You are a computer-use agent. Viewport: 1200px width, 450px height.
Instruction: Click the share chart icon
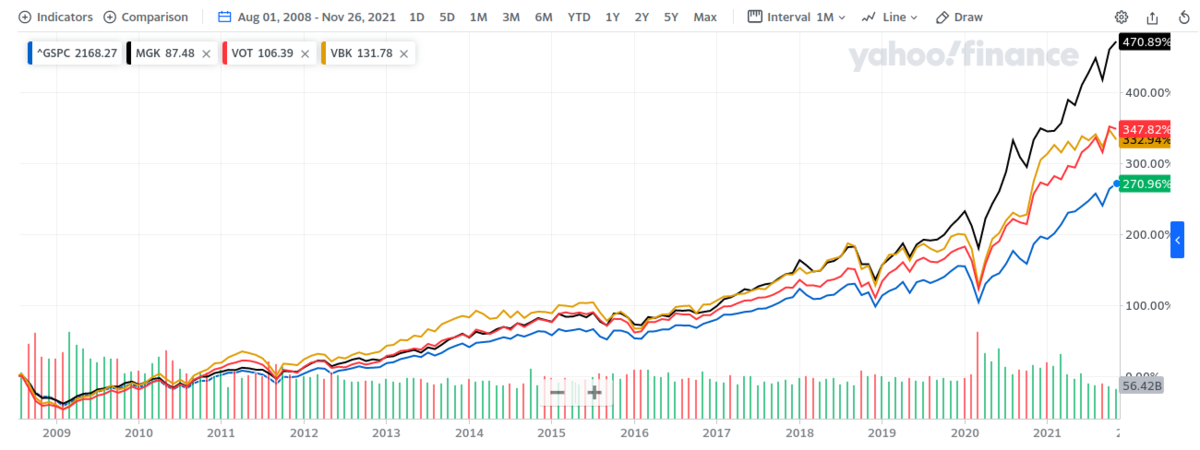[1152, 17]
